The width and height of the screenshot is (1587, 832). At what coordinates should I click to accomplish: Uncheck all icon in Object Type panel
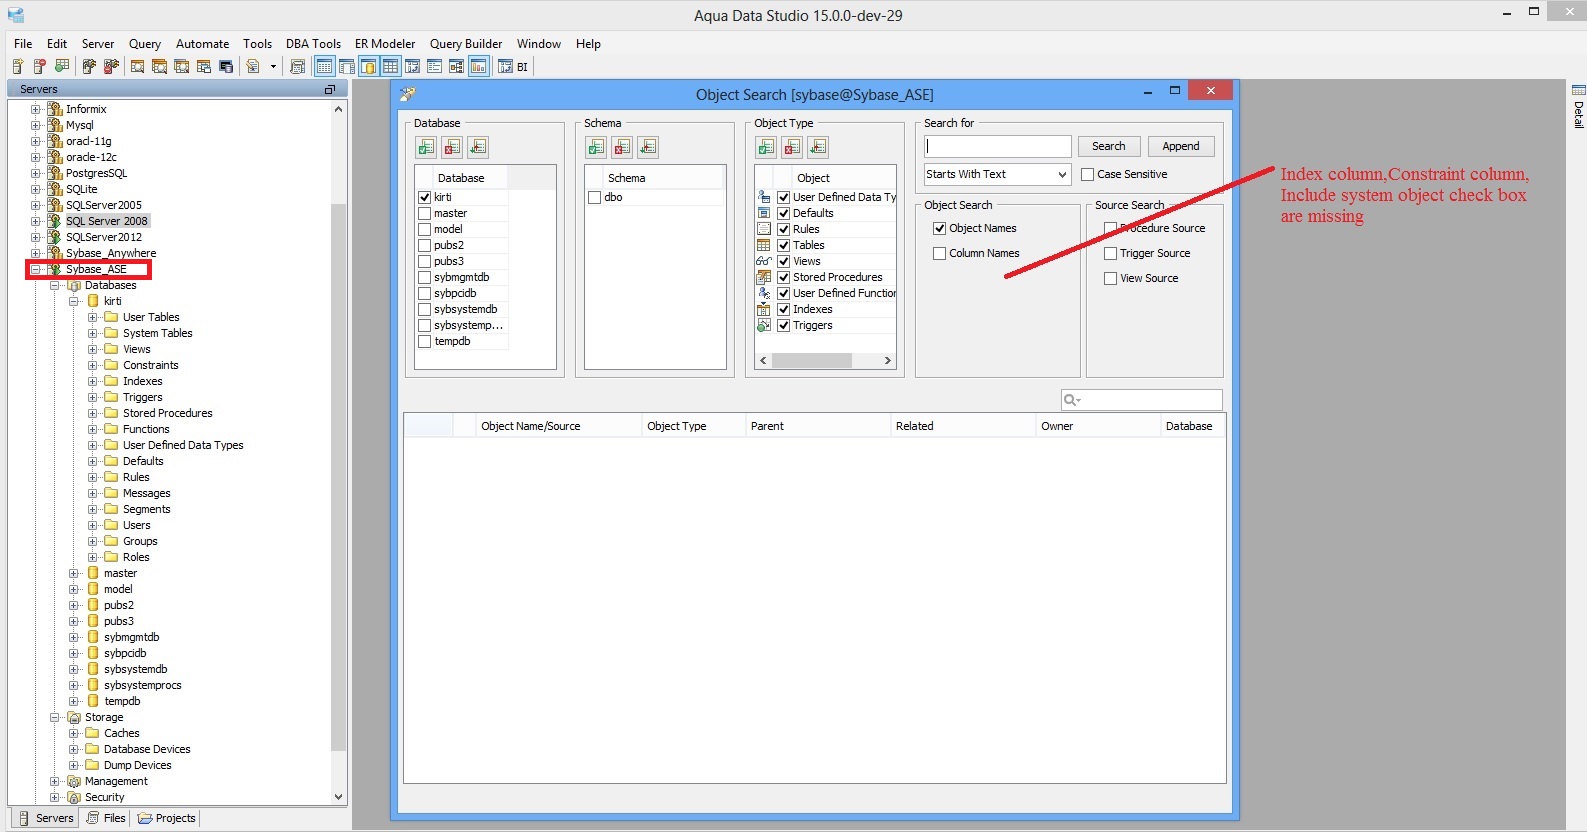click(x=792, y=147)
